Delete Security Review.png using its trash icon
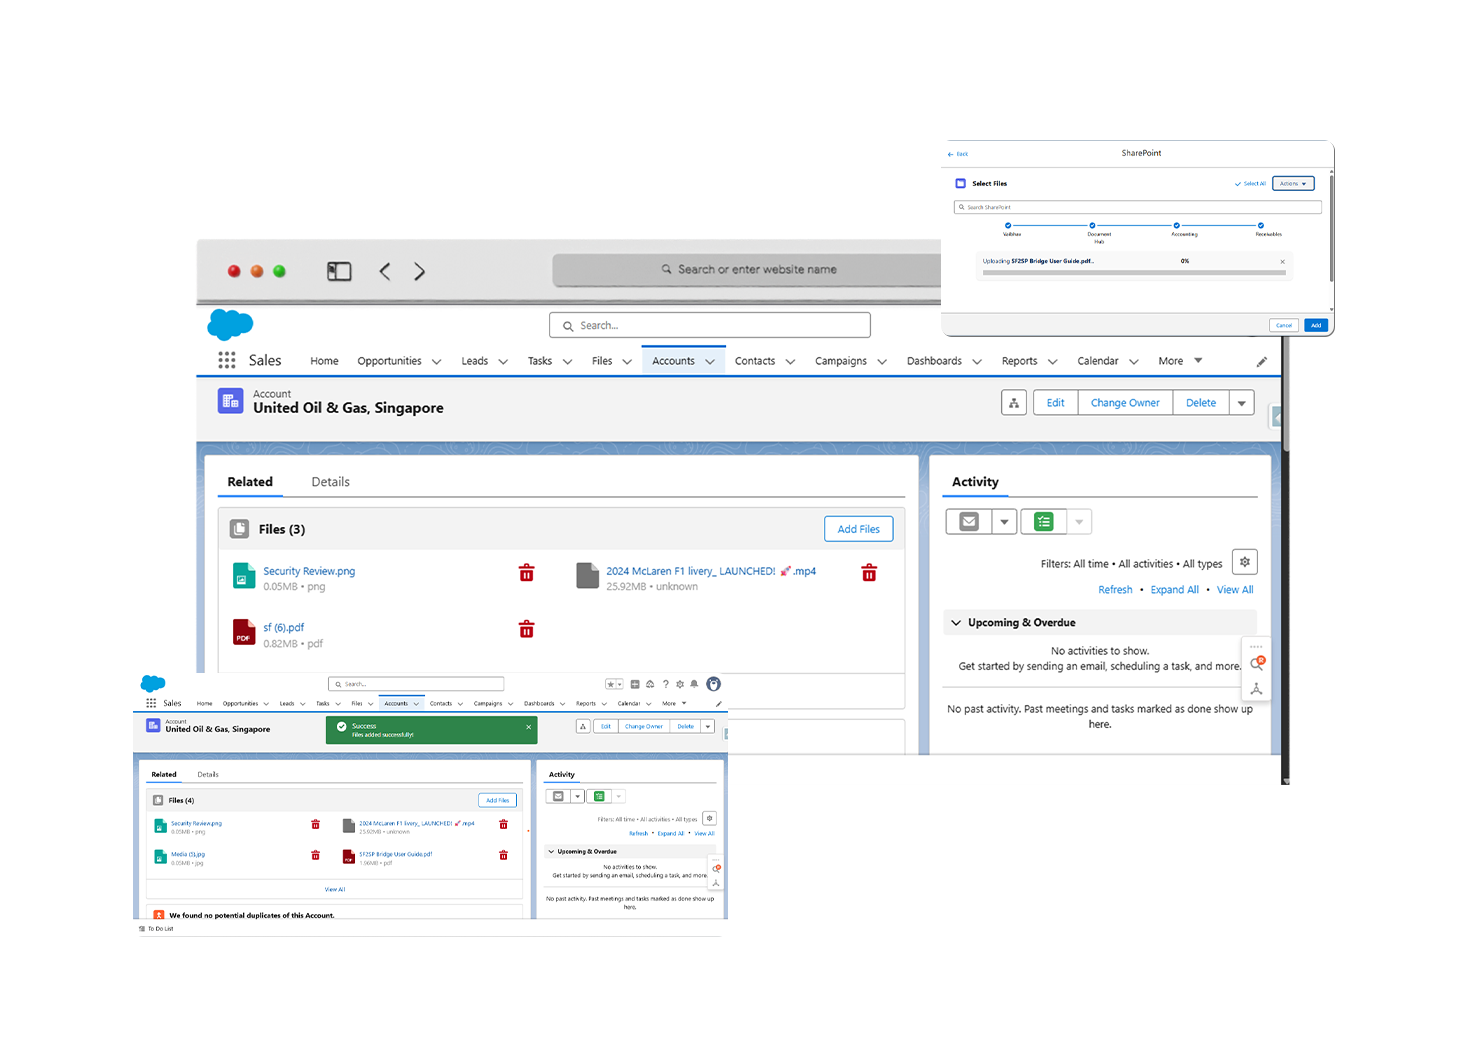 pos(527,572)
